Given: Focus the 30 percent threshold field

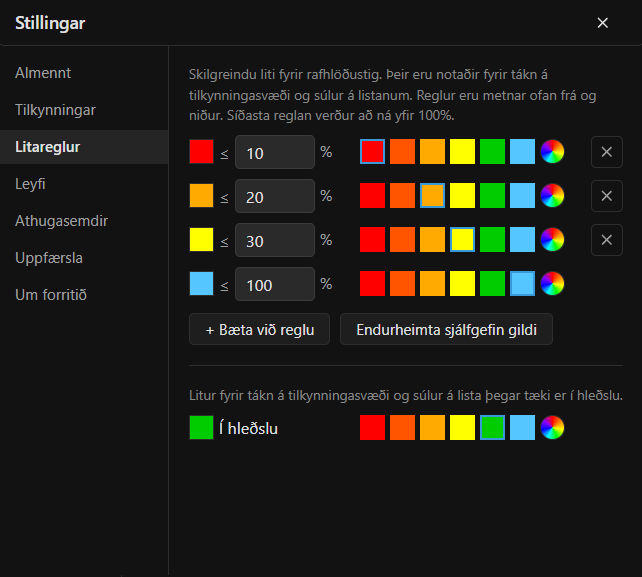Looking at the screenshot, I should [x=275, y=240].
